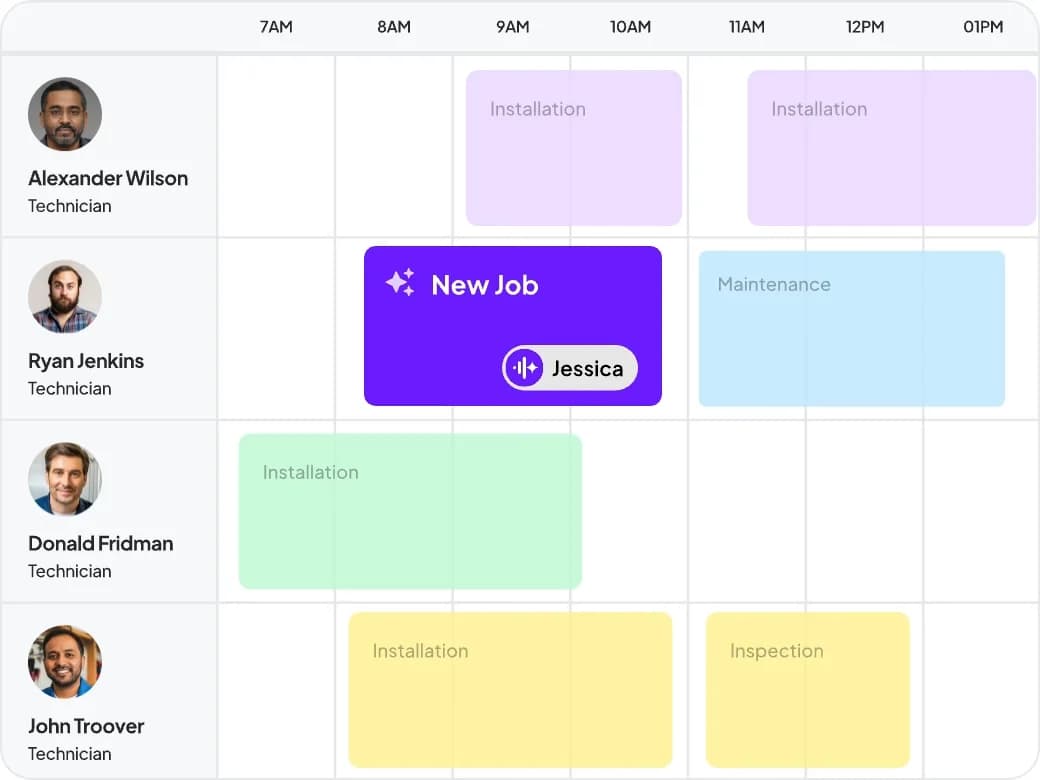
Task: Click the 9AM time column header
Action: [513, 27]
